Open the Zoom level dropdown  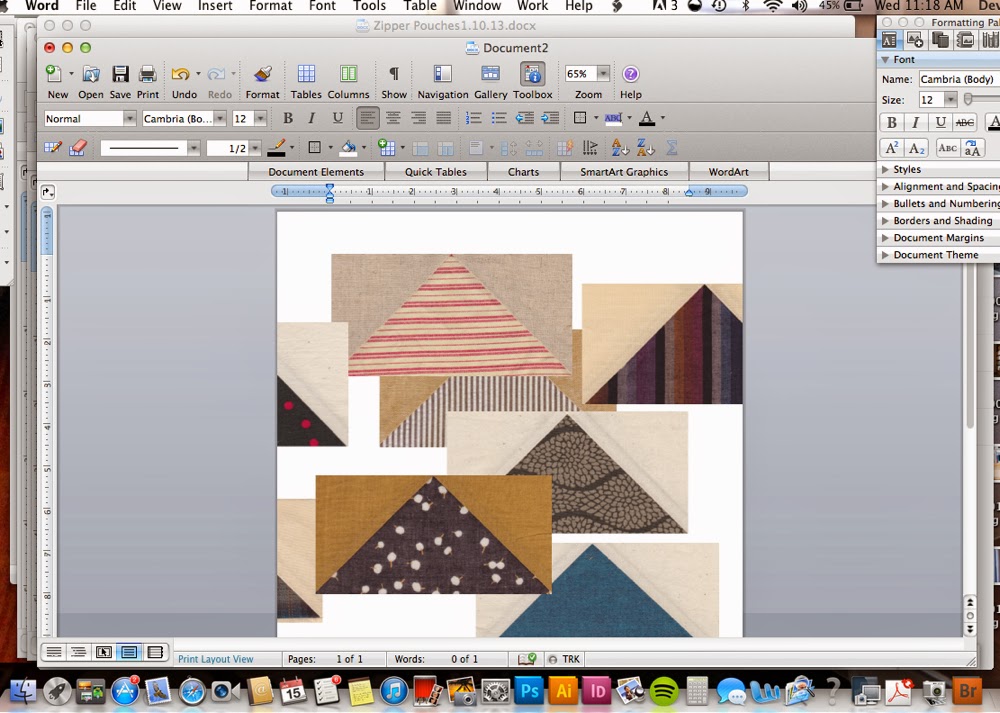[x=600, y=72]
